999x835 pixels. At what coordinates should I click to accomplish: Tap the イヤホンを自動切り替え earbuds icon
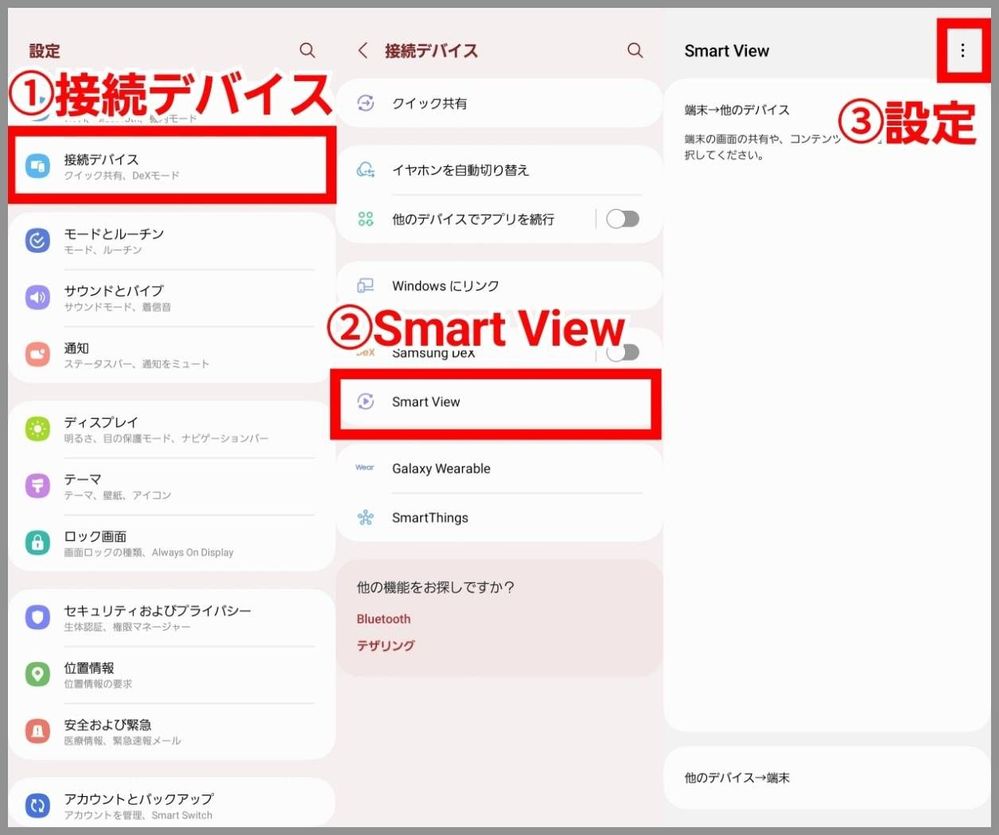coord(366,170)
